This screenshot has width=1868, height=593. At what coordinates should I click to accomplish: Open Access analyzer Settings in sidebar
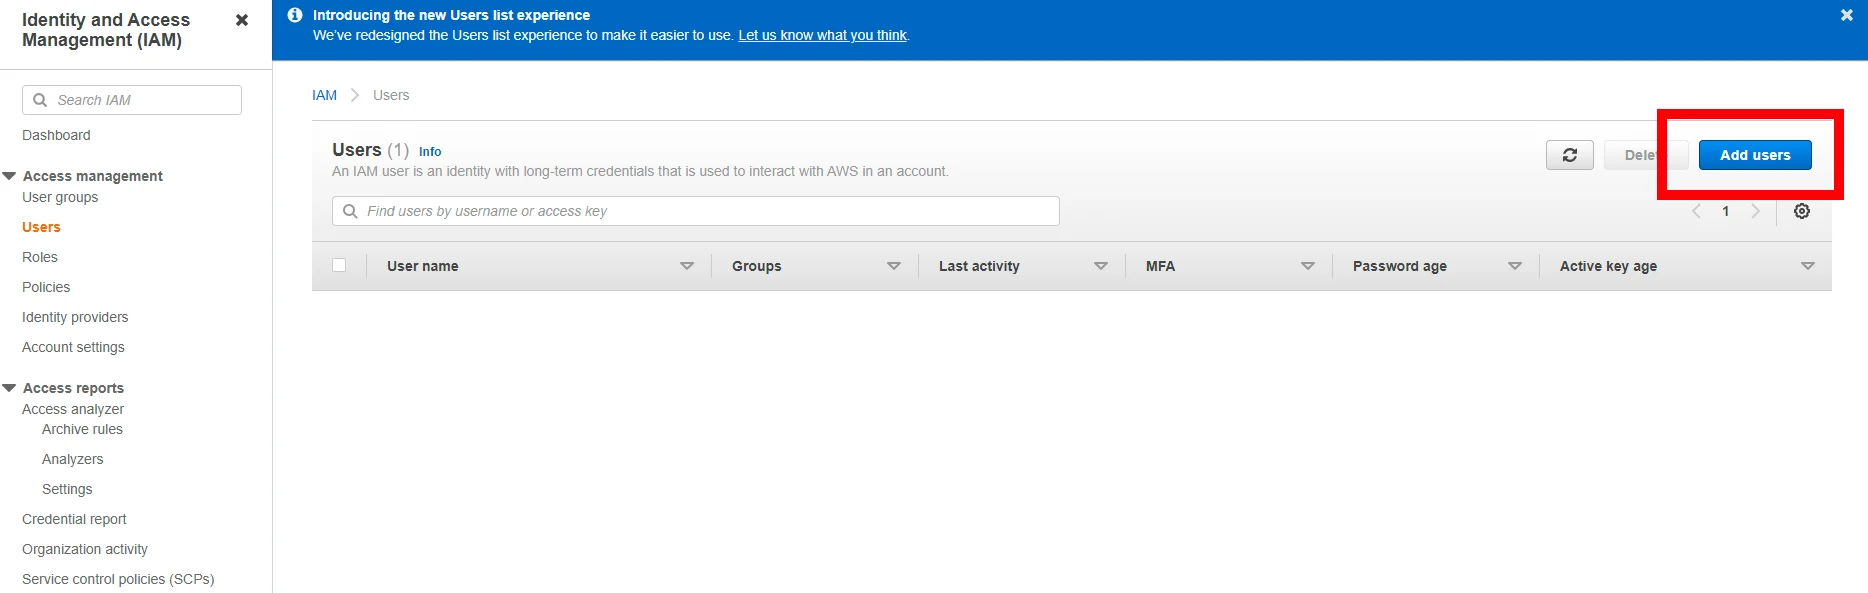pyautogui.click(x=67, y=489)
